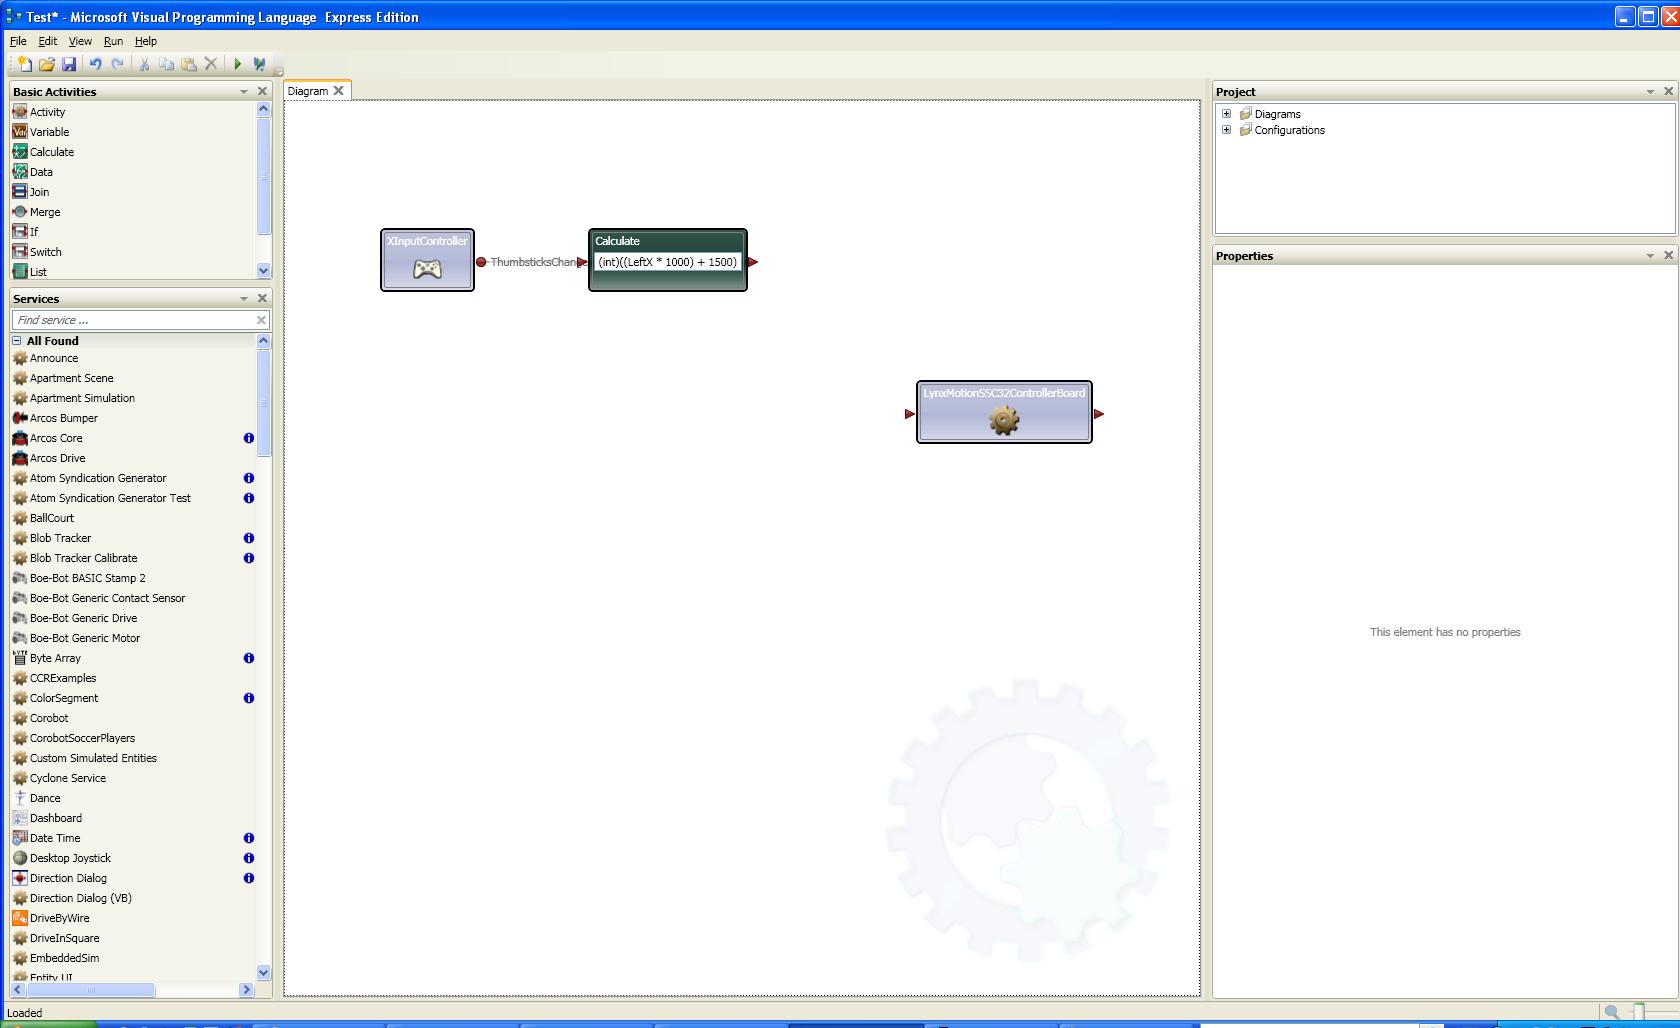Click the Copy toolbar icon

166,64
